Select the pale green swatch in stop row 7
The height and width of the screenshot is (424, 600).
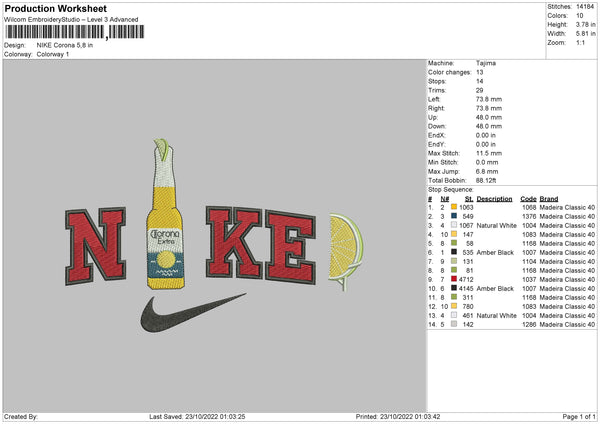[x=454, y=261]
